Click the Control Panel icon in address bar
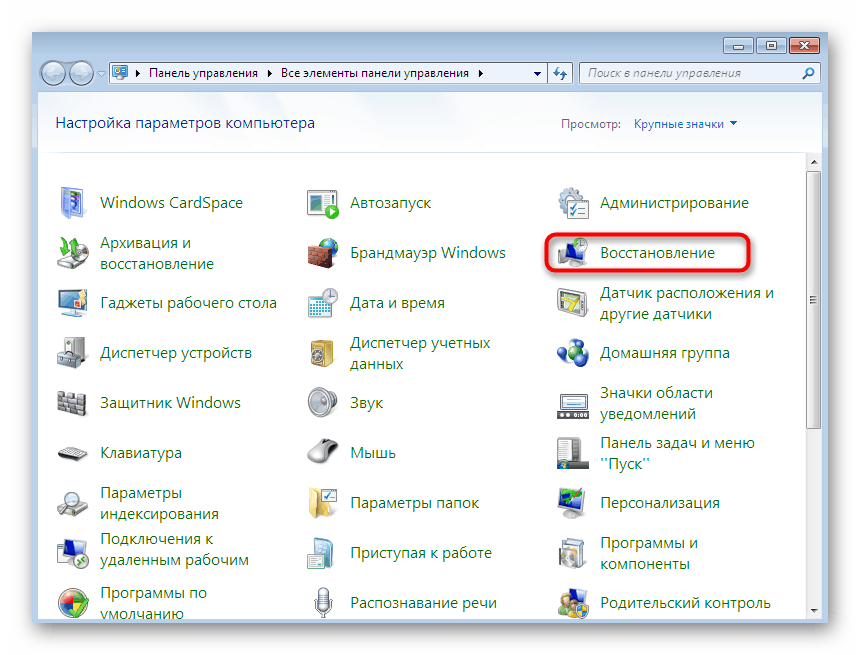The image size is (860, 655). (x=120, y=72)
